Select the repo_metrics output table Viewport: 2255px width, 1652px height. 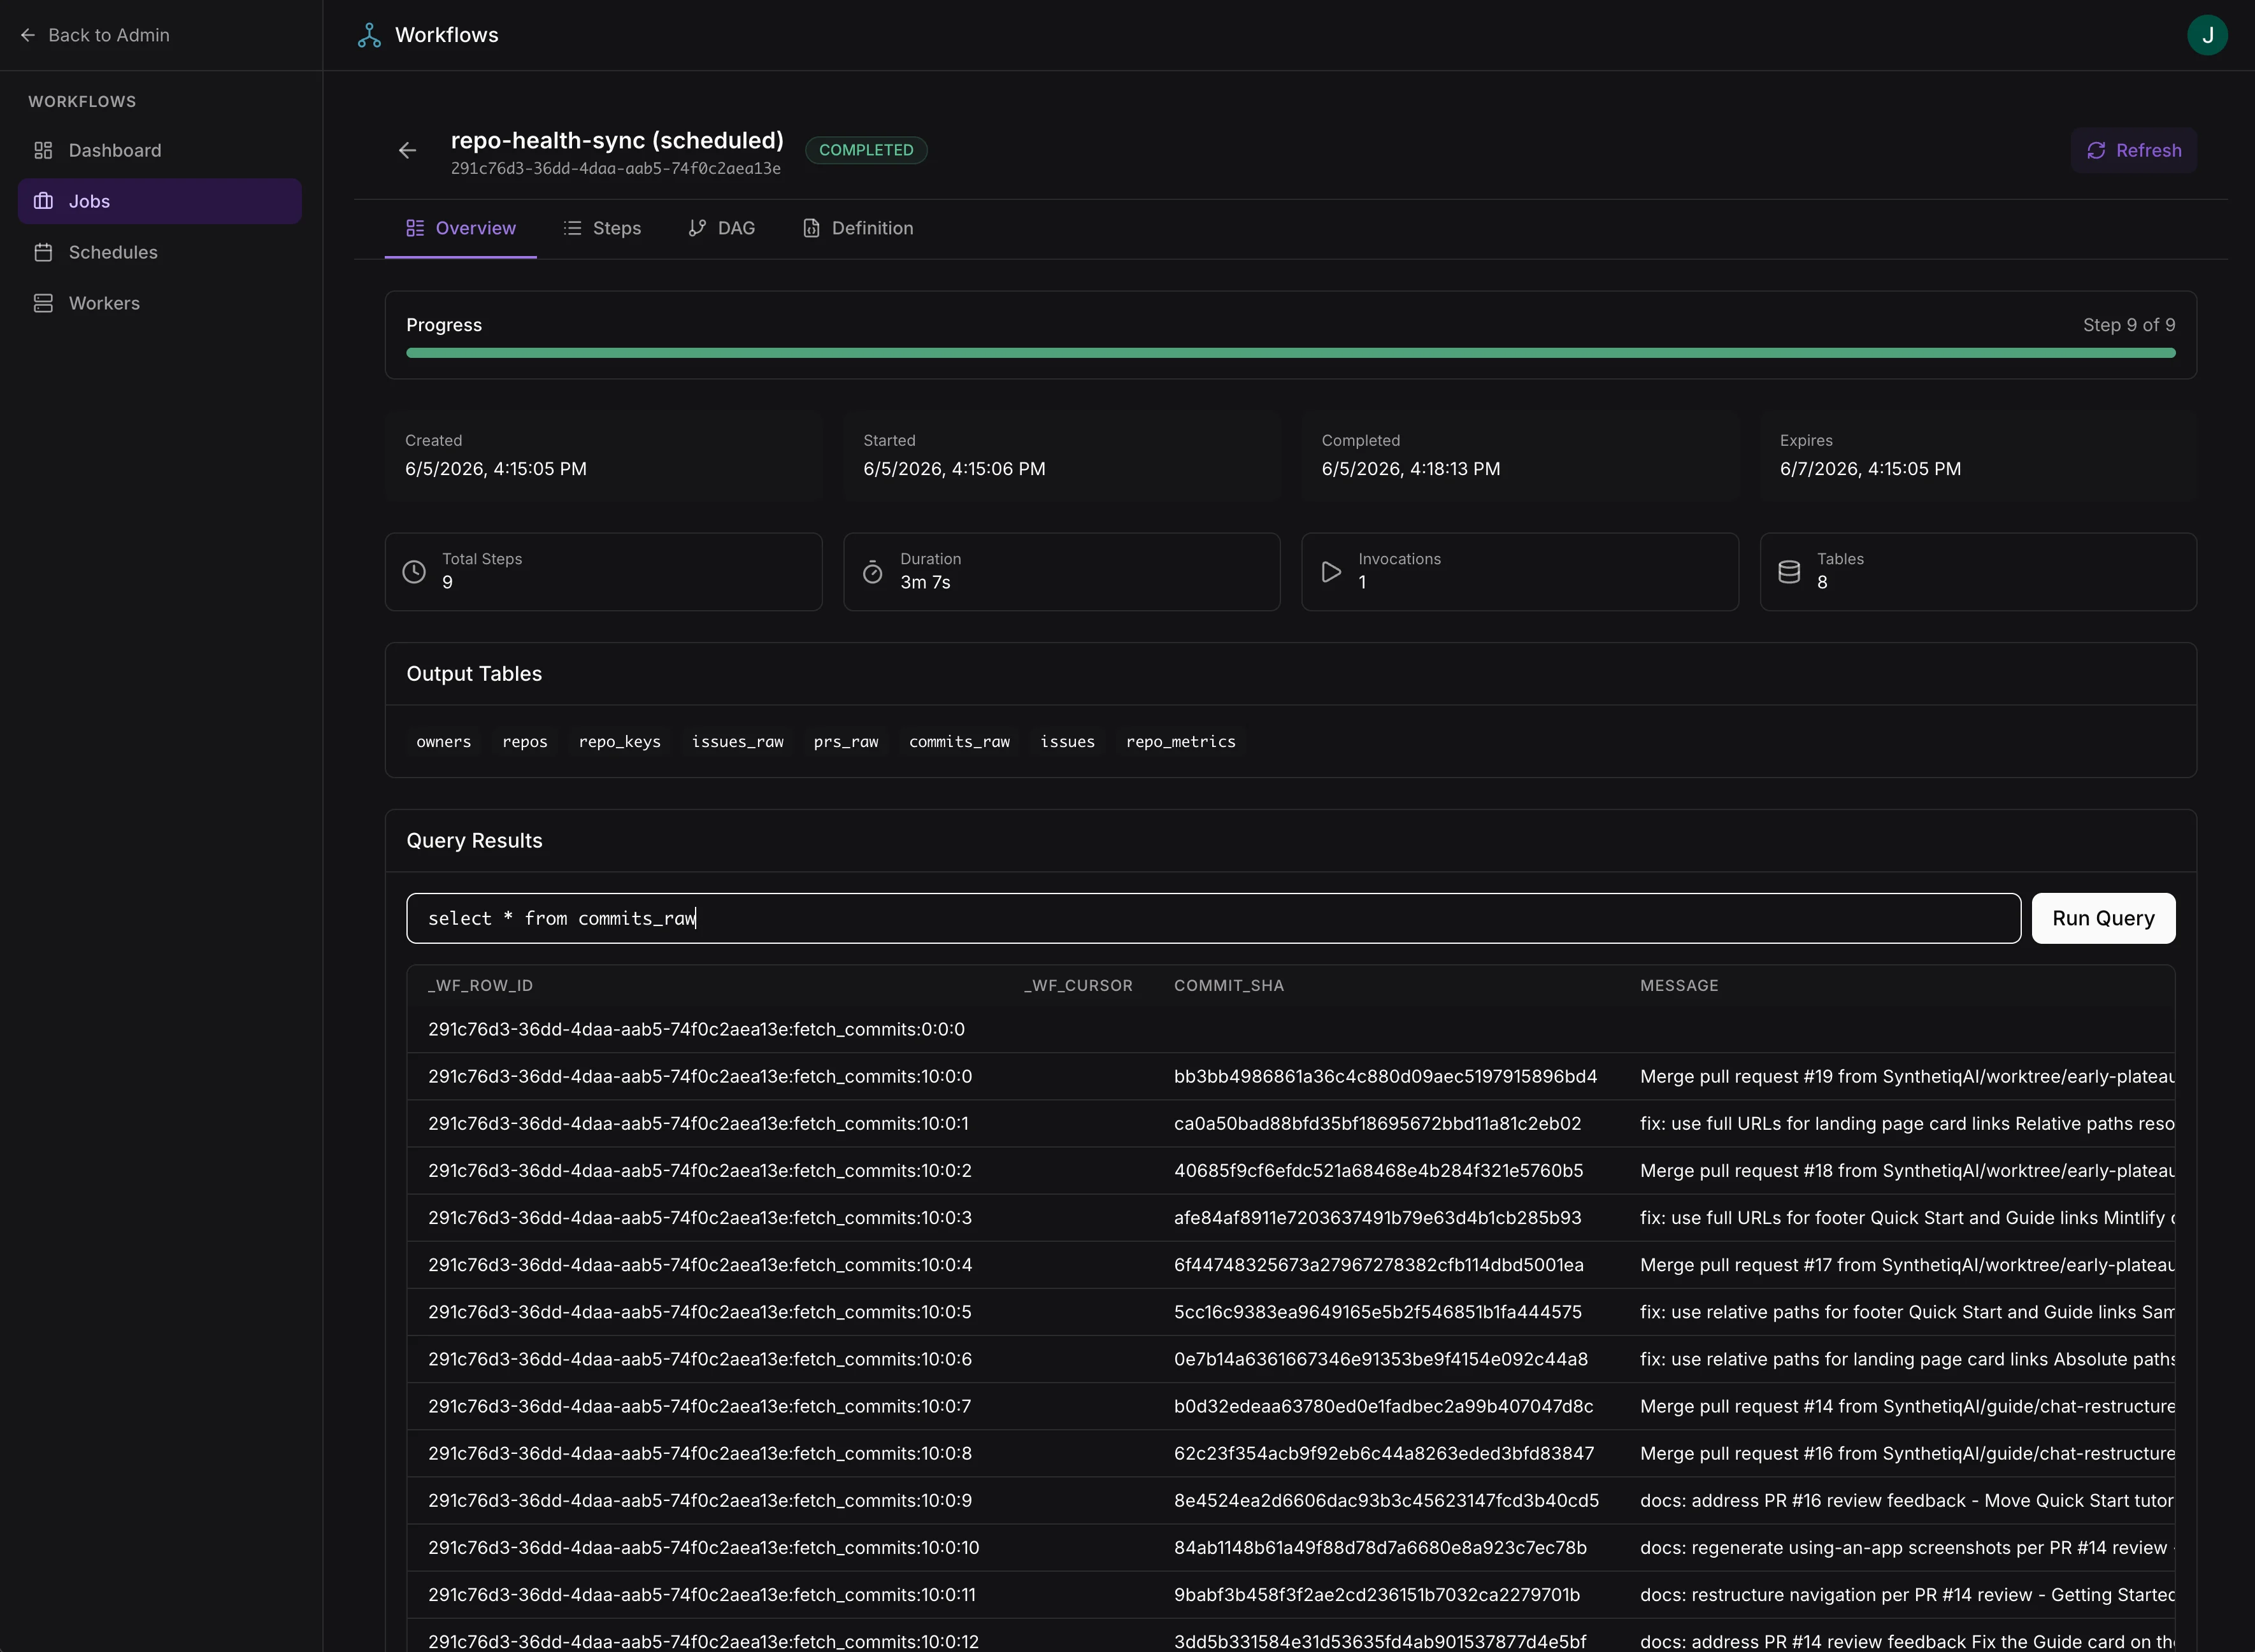1180,742
